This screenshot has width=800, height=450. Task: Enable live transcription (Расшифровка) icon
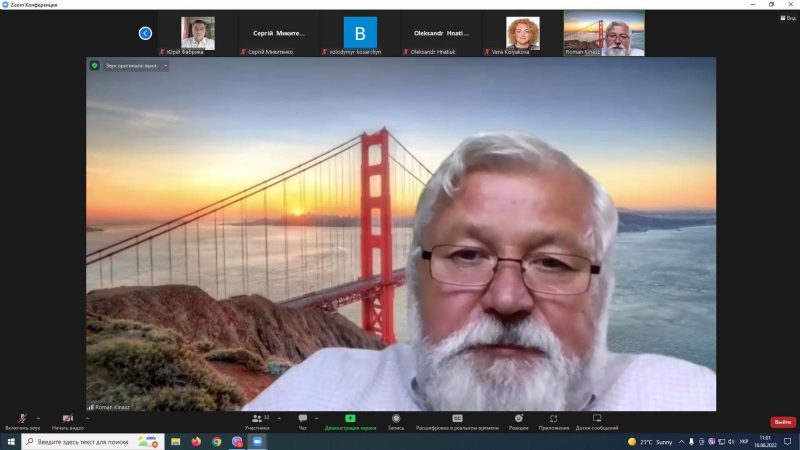point(457,418)
